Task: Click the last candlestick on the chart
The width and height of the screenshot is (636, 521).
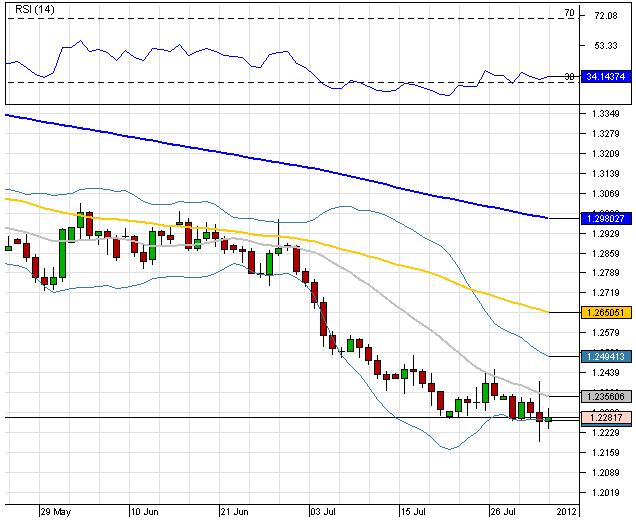Action: pos(548,420)
